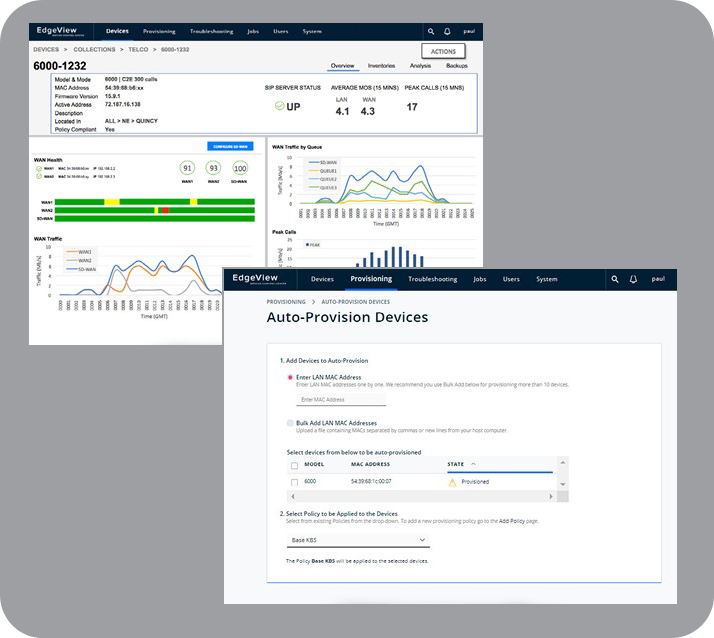Click the yellow warning icon beside Provisioned
Screen dimensions: 714x638
tap(452, 482)
